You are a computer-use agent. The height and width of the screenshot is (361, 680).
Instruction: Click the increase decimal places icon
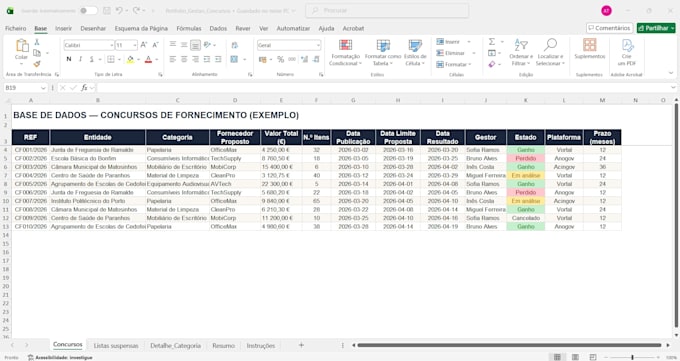[x=304, y=59]
